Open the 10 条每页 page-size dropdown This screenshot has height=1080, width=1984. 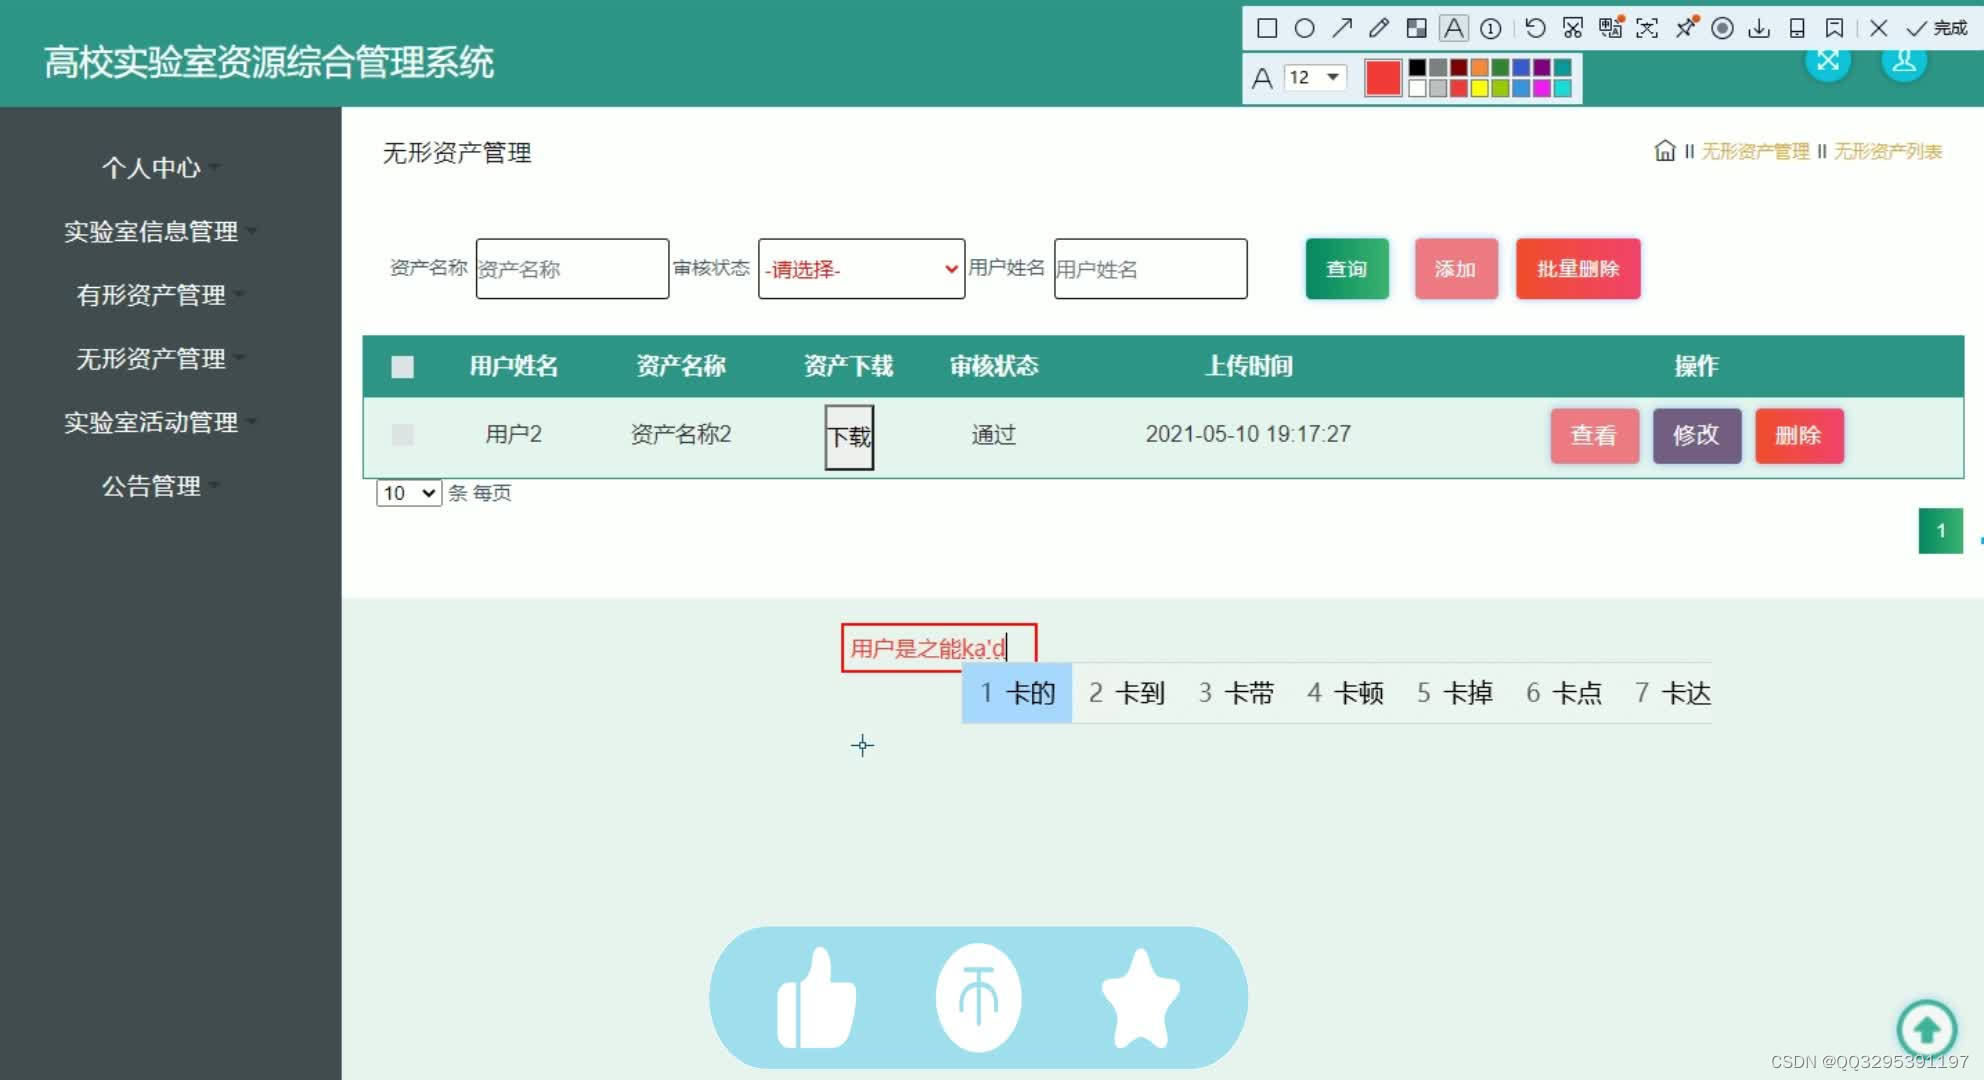[x=409, y=493]
